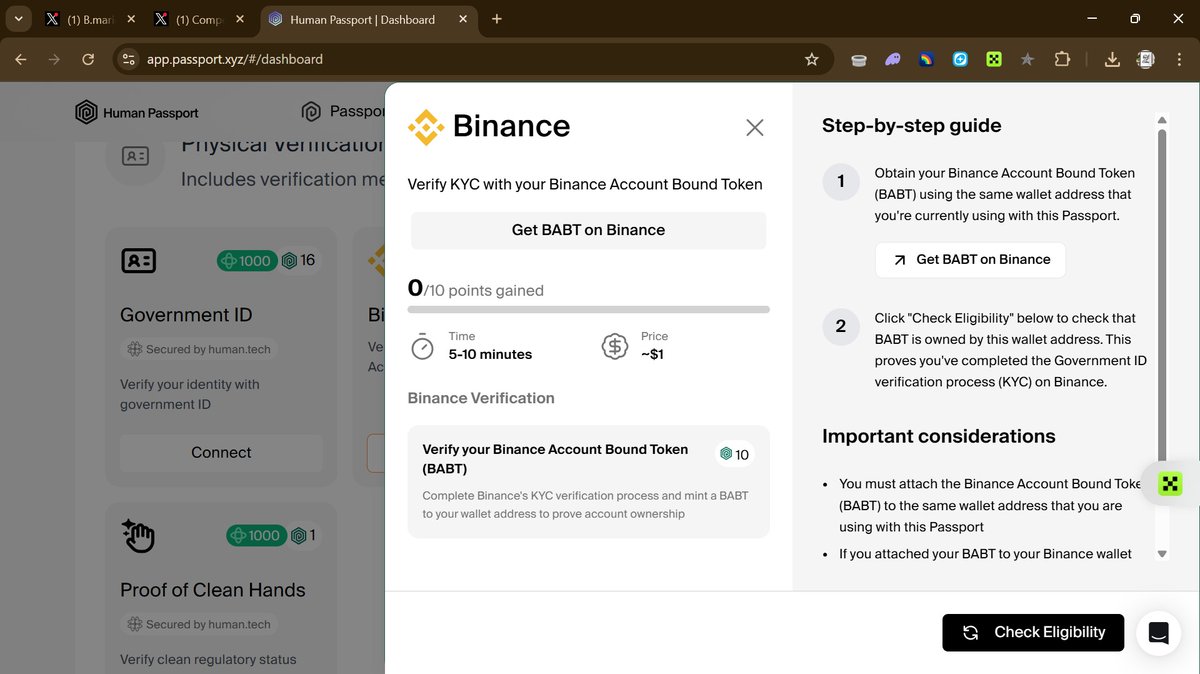This screenshot has width=1200, height=674.
Task: Close the Human Passport Dashboard tab
Action: point(462,19)
